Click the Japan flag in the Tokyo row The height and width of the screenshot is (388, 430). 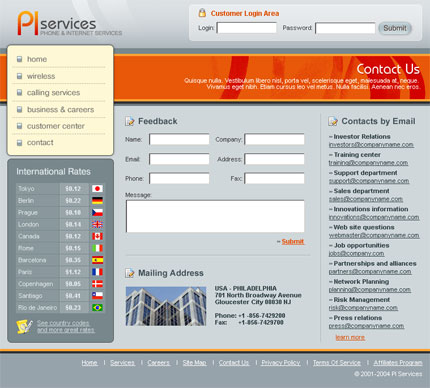(97, 189)
